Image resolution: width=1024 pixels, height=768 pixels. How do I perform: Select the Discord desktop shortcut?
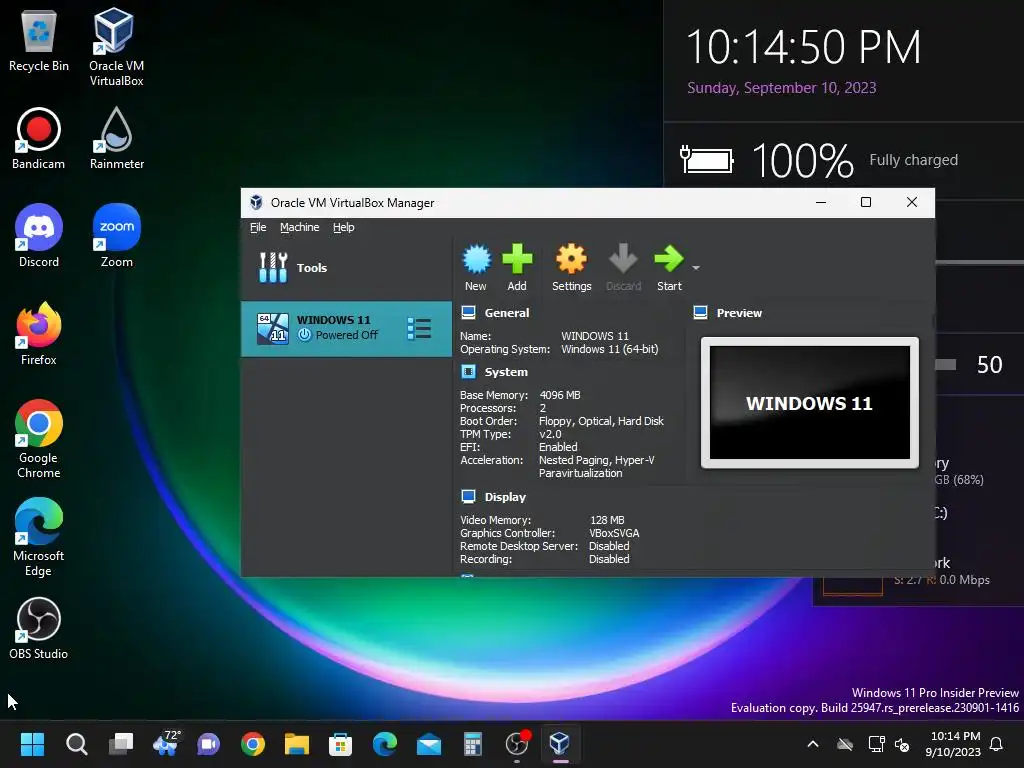coord(39,236)
